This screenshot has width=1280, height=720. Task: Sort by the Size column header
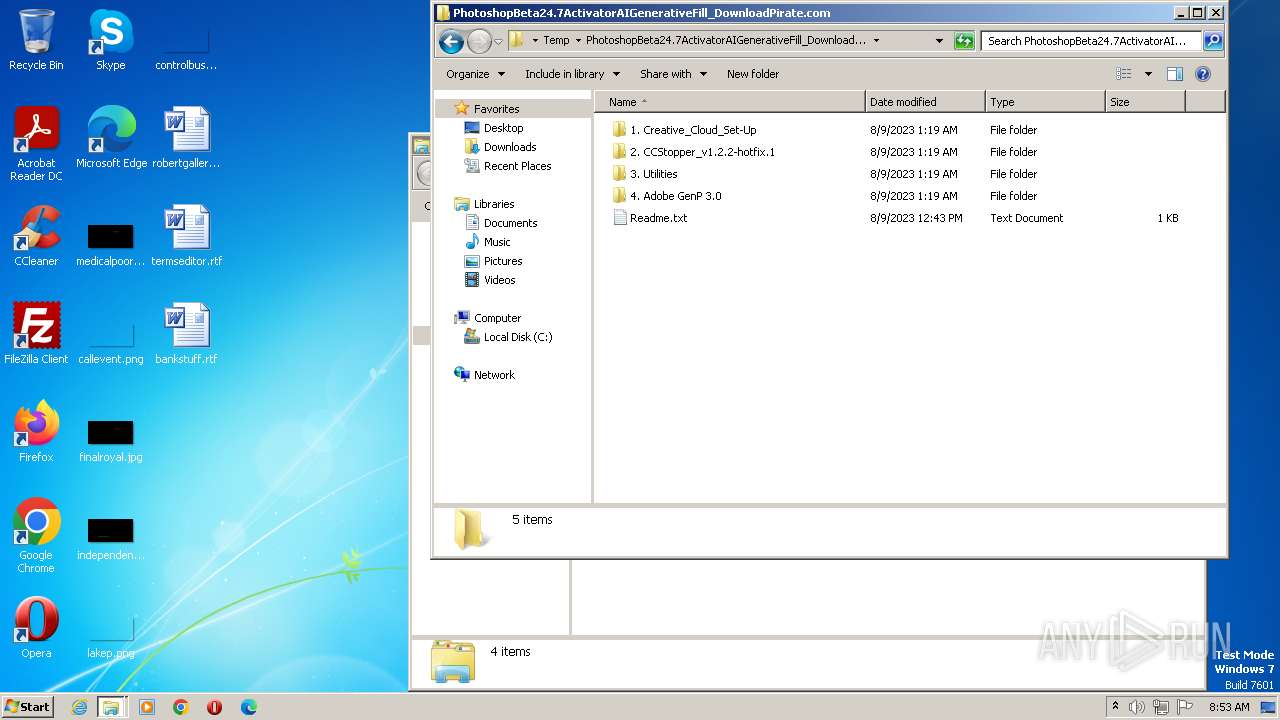tap(1145, 102)
